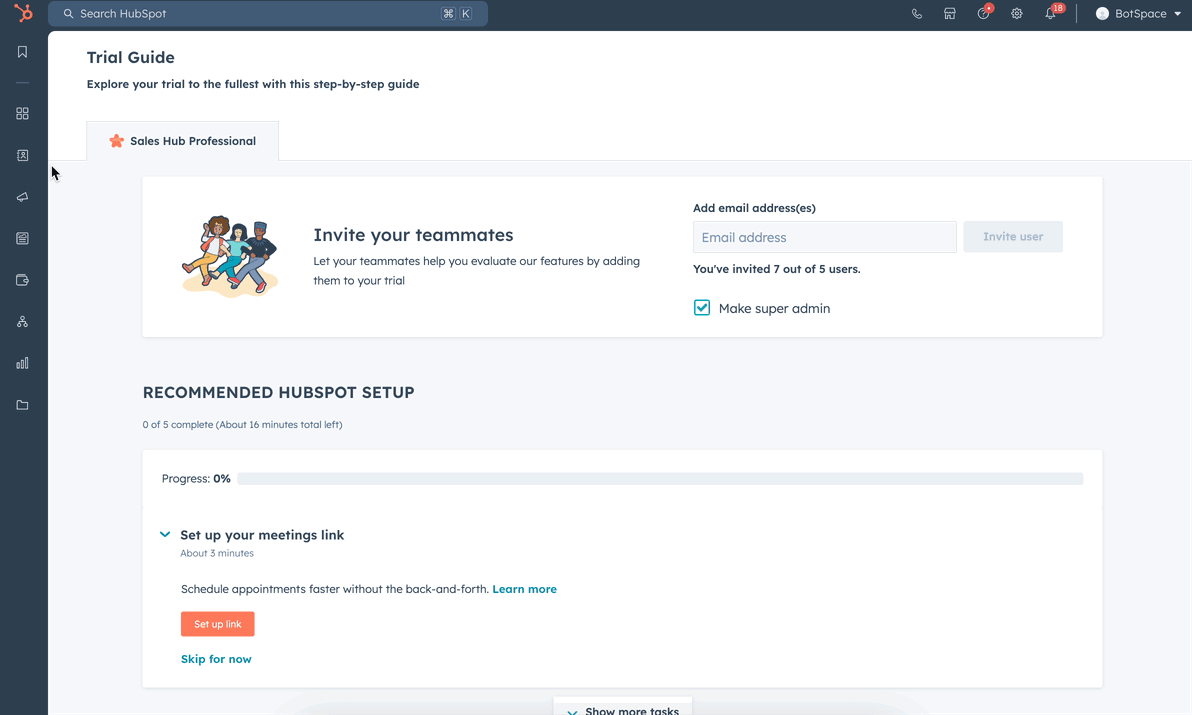Image resolution: width=1192 pixels, height=715 pixels.
Task: Focus the Search HubSpot field
Action: 268,14
